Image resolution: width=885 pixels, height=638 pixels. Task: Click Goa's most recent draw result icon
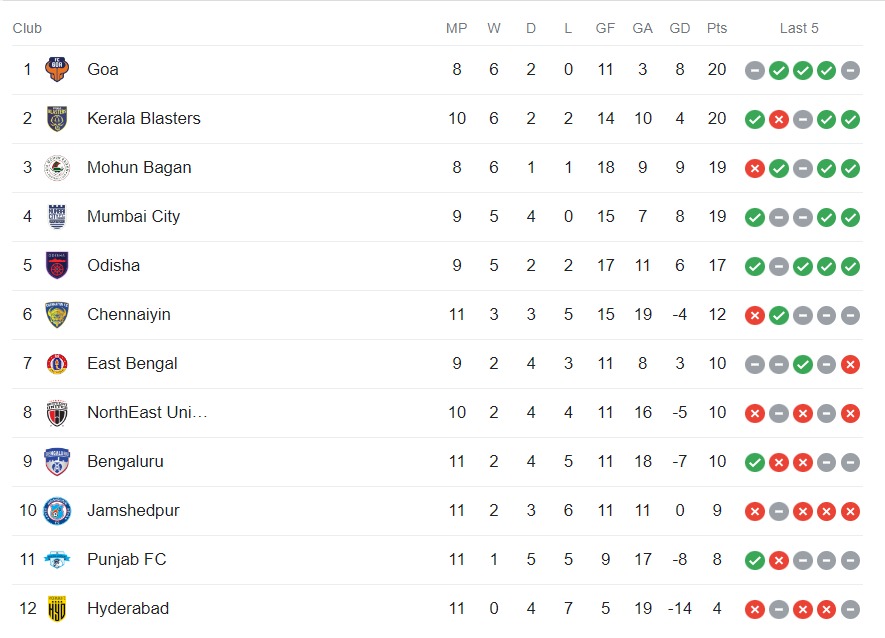(850, 70)
